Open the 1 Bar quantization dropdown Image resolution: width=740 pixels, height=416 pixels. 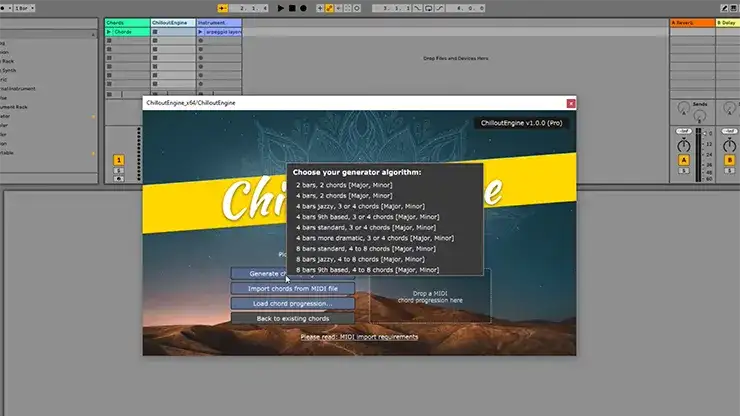click(25, 8)
